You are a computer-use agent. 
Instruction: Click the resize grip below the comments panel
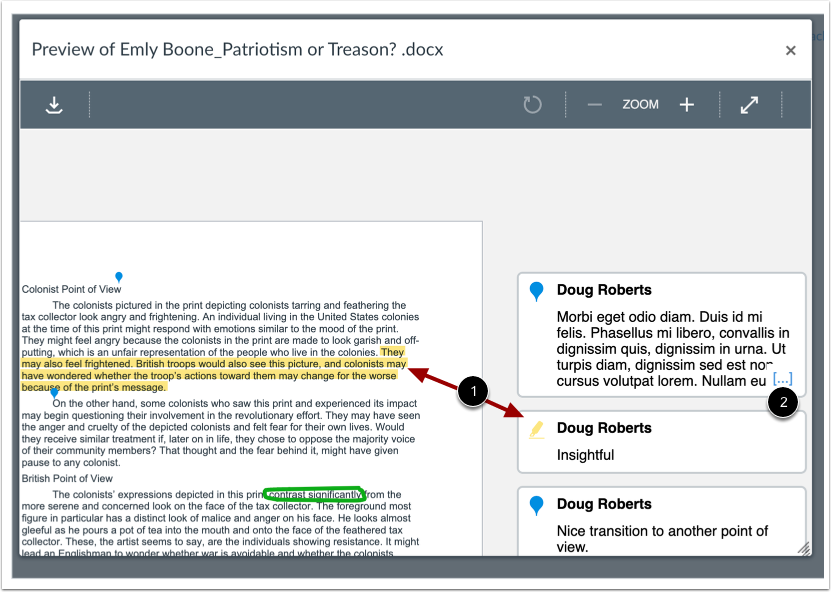coord(807,548)
